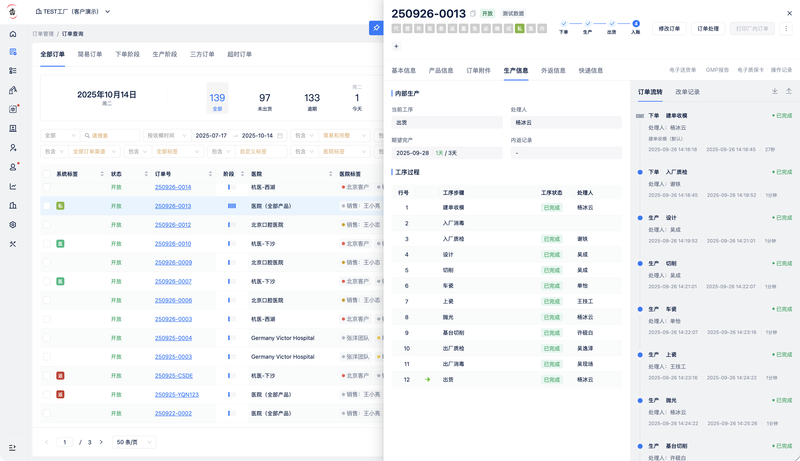
Task: Select the checkbox for order 250925-CSDE
Action: pyautogui.click(x=46, y=376)
